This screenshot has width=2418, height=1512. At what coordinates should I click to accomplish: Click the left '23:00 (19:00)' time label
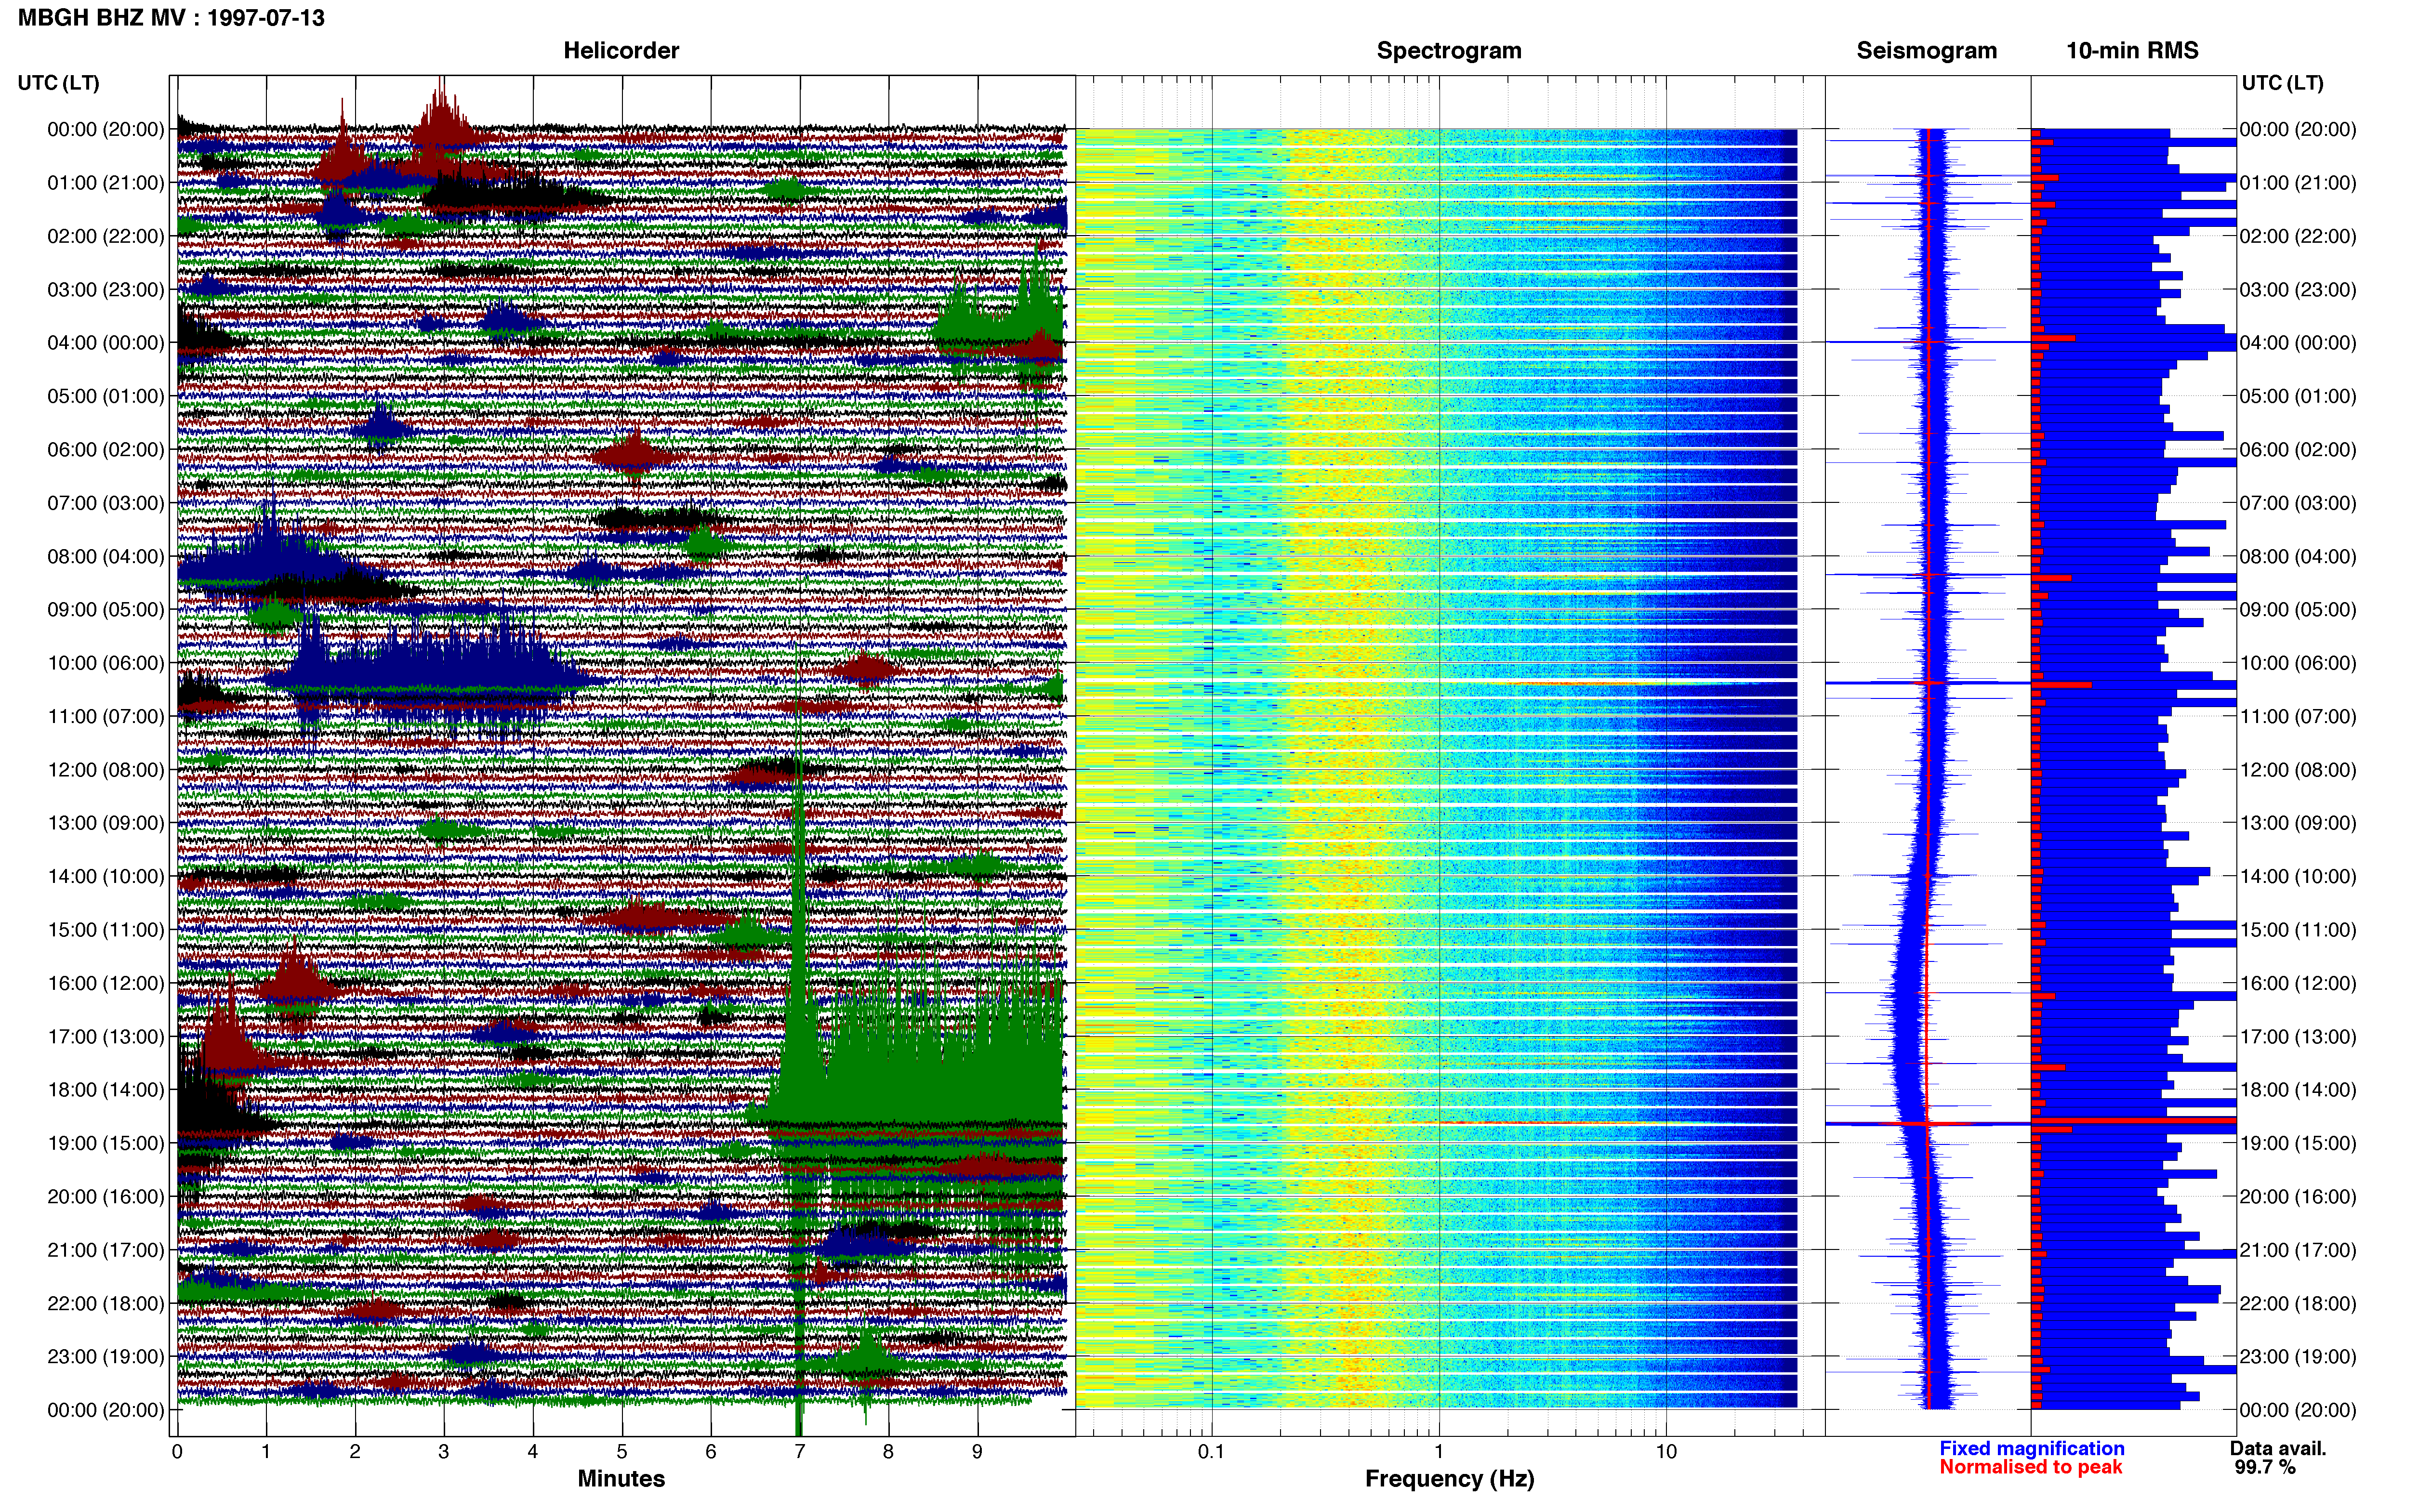[x=106, y=1357]
